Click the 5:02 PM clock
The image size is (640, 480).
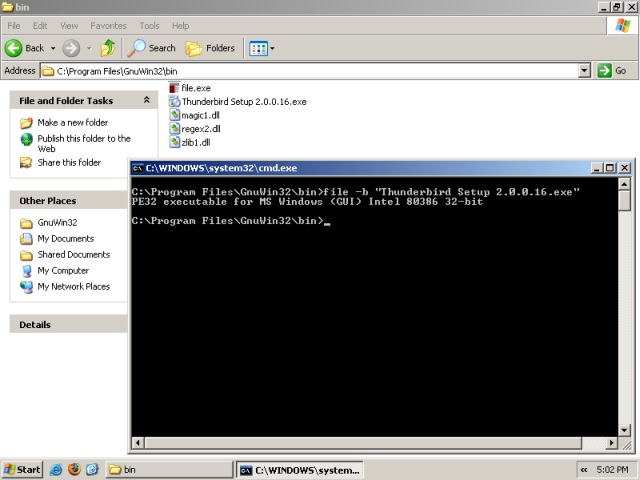[x=612, y=470]
